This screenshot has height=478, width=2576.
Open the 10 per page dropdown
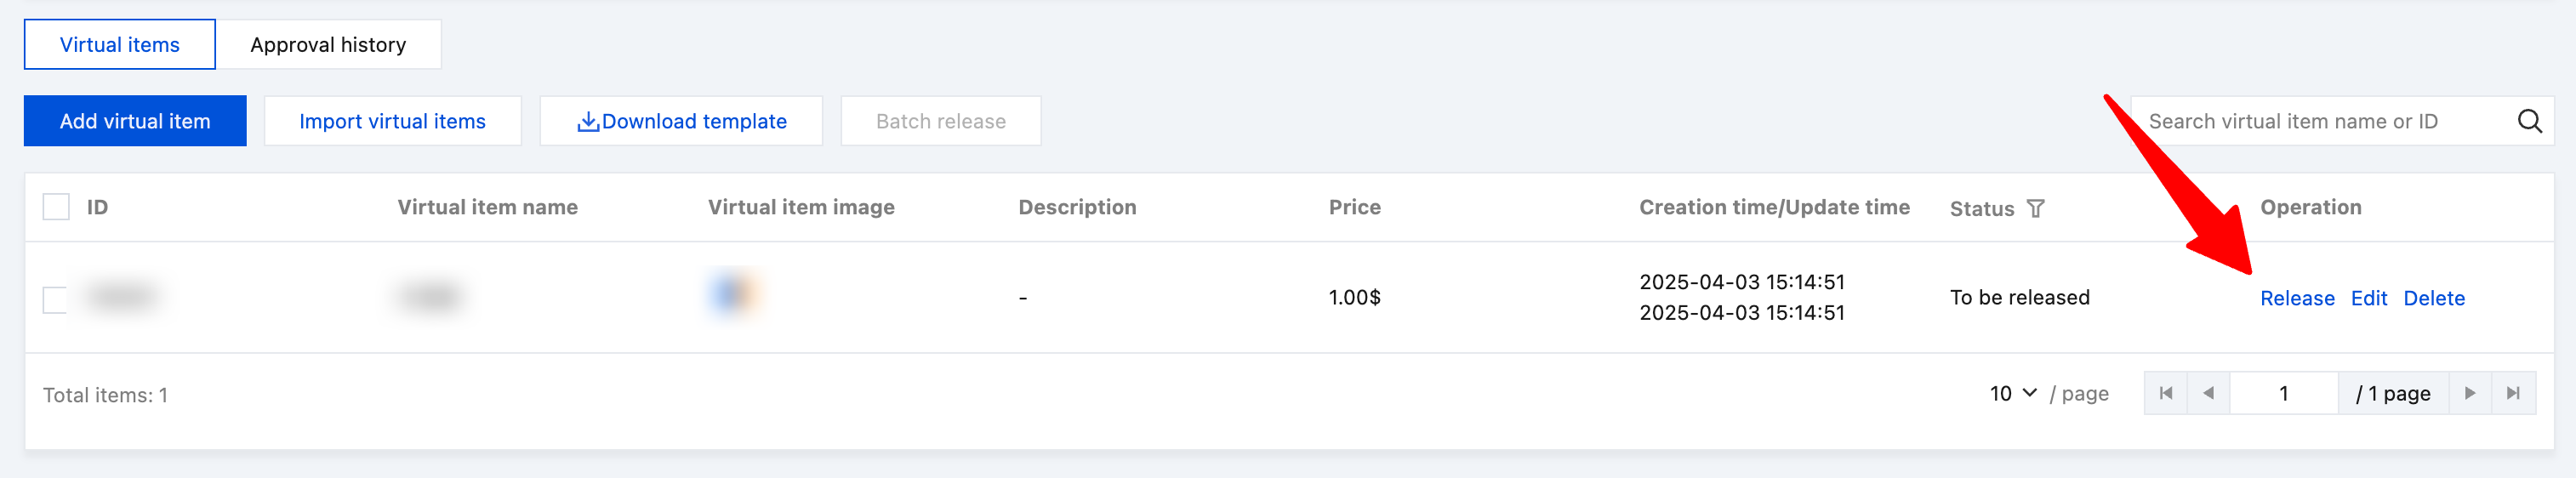pos(2013,393)
